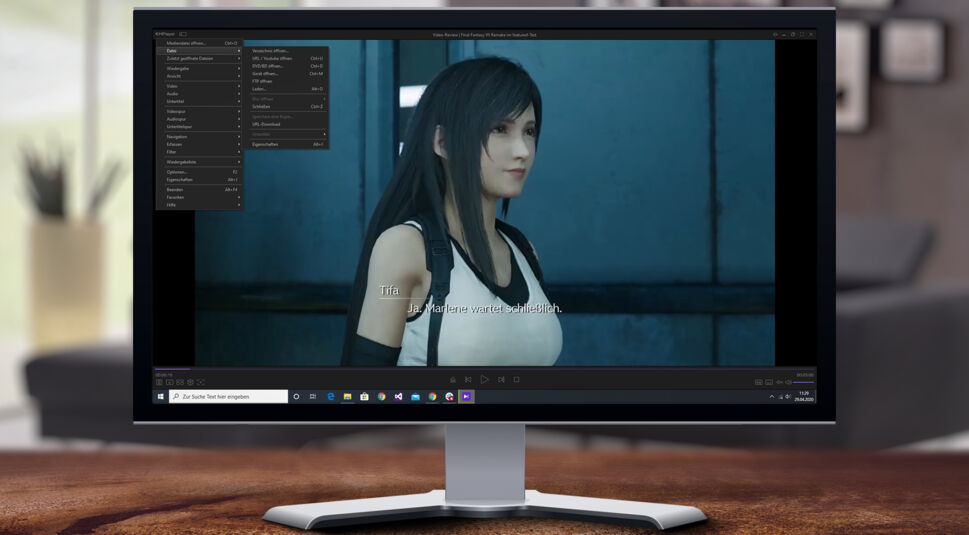Click the globe-shaped icon in bottom-left toolbar

pos(190,382)
